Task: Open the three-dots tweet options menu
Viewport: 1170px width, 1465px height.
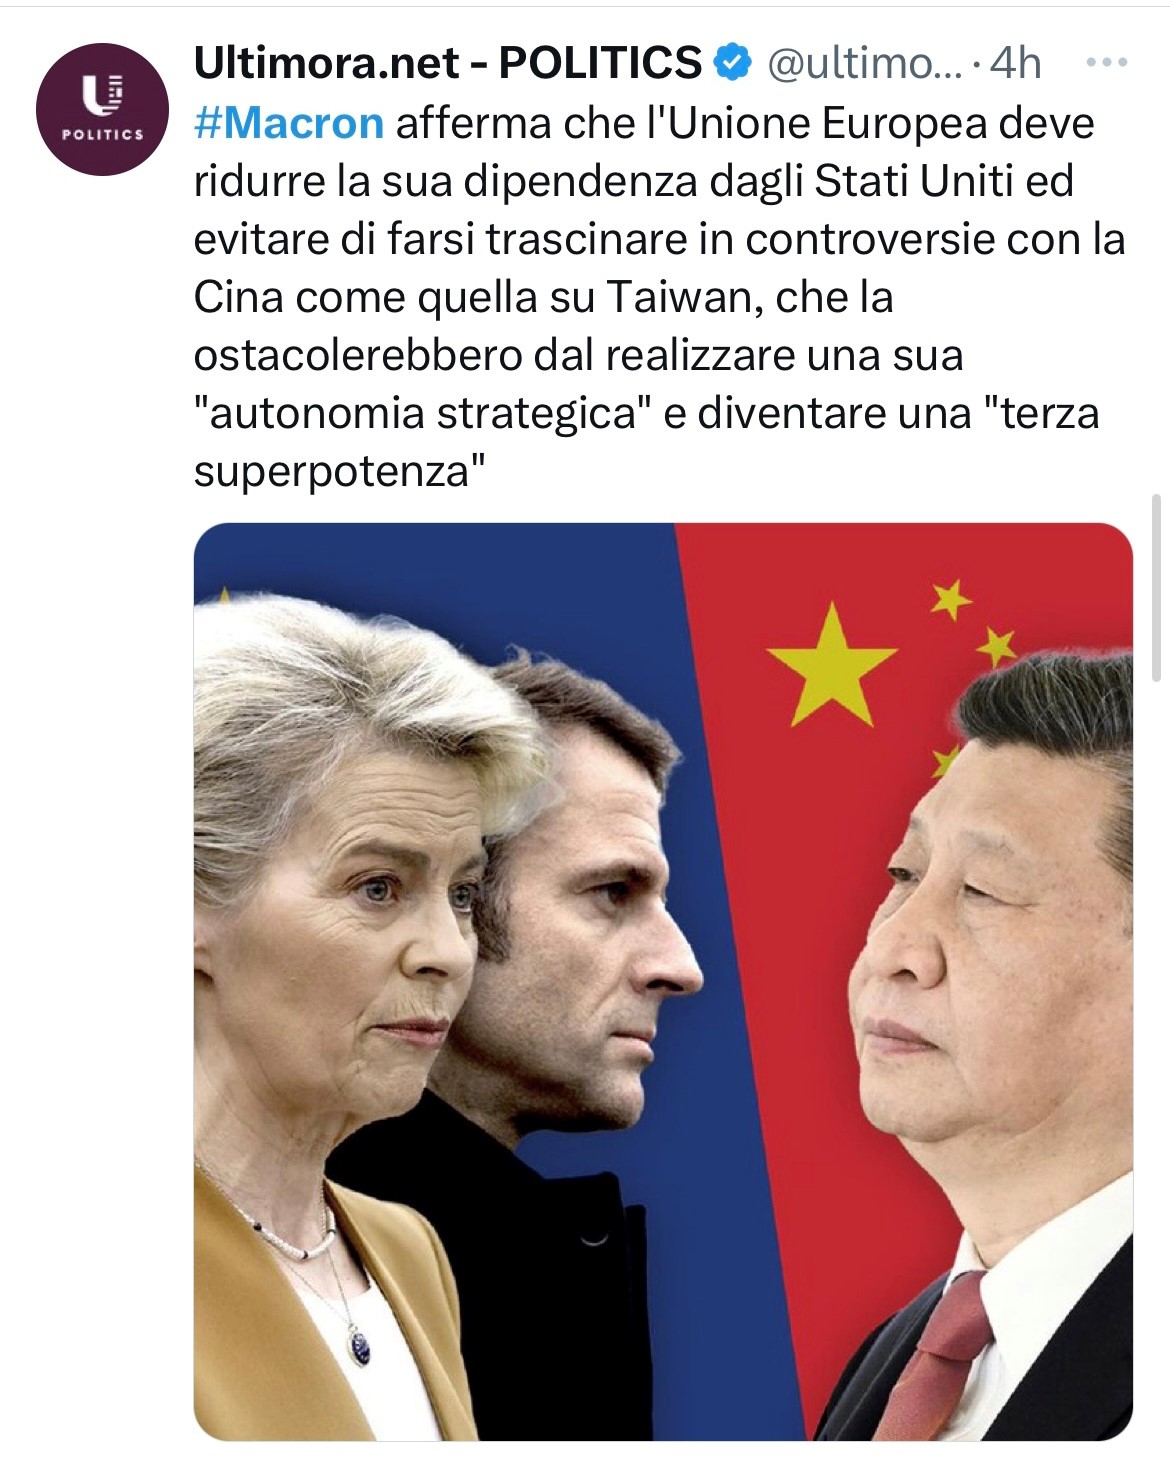Action: [1107, 63]
